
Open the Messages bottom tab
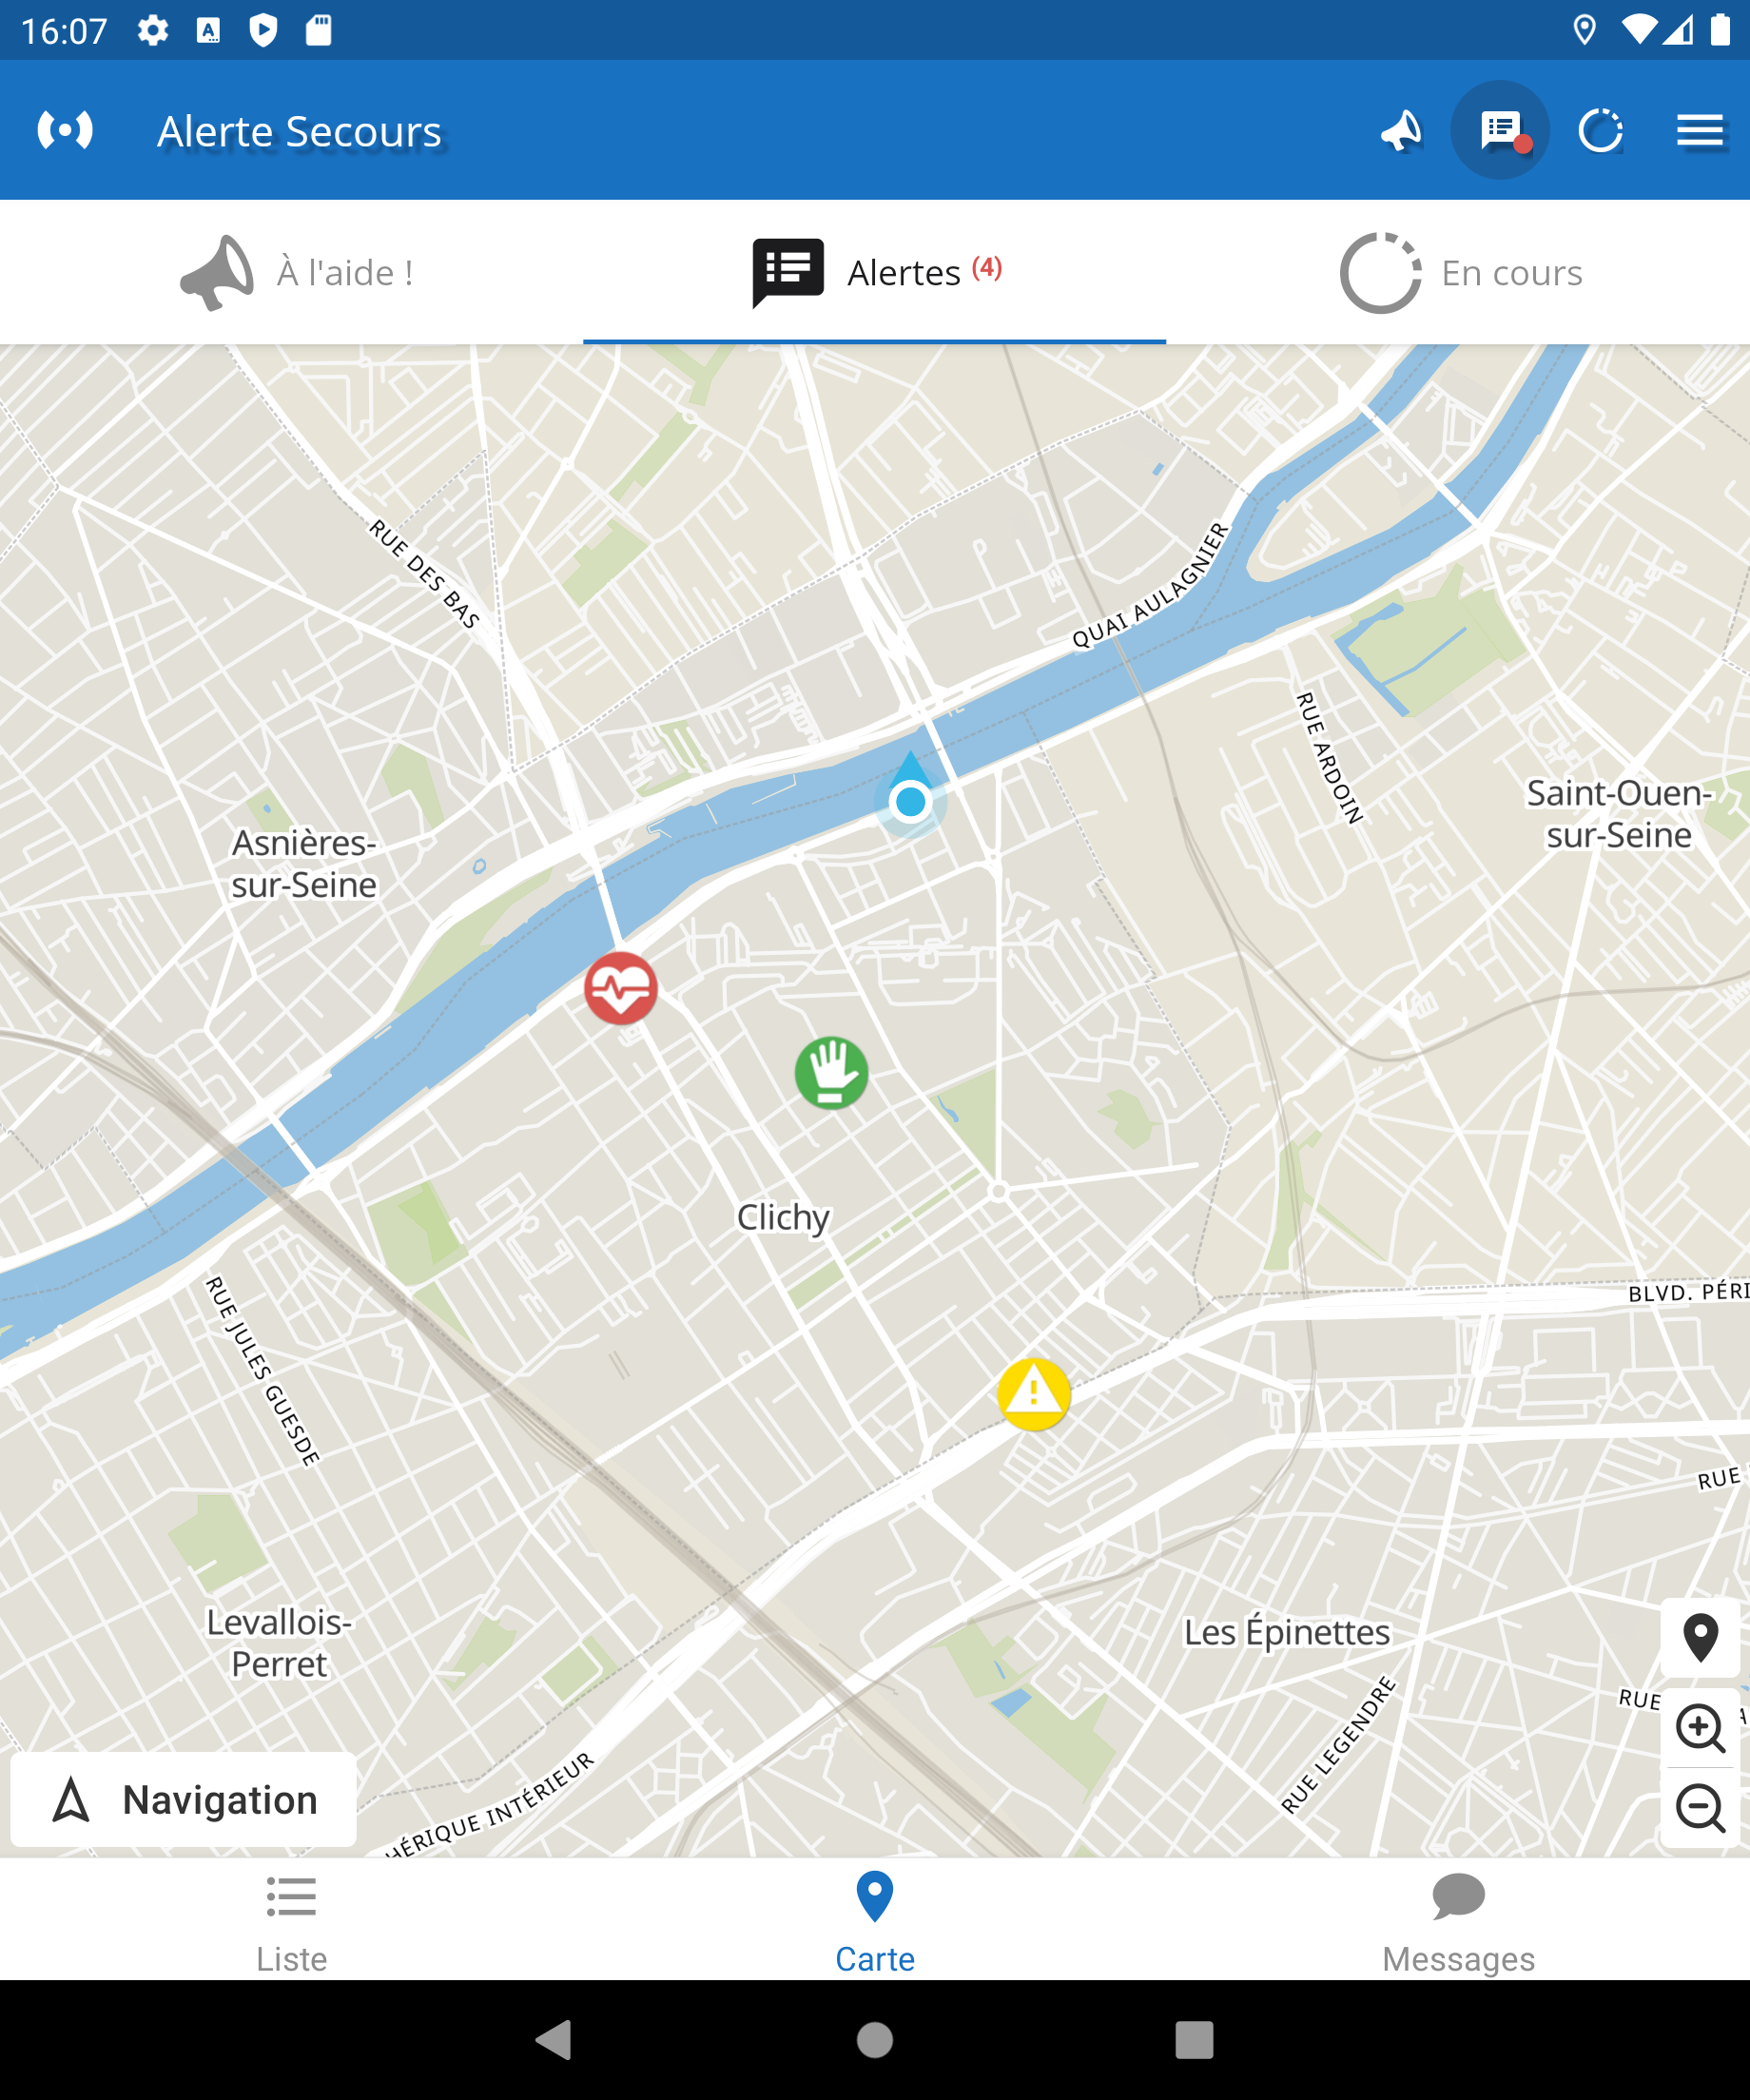1458,1922
